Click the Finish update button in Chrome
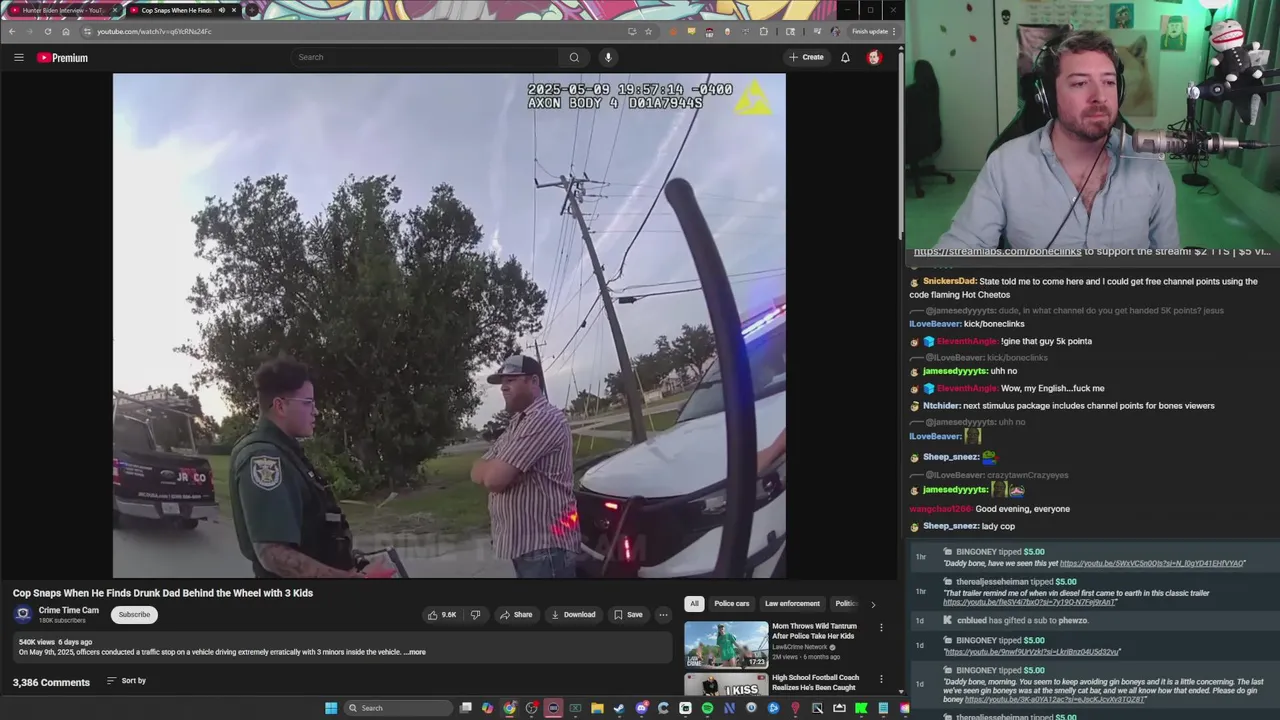 click(874, 31)
